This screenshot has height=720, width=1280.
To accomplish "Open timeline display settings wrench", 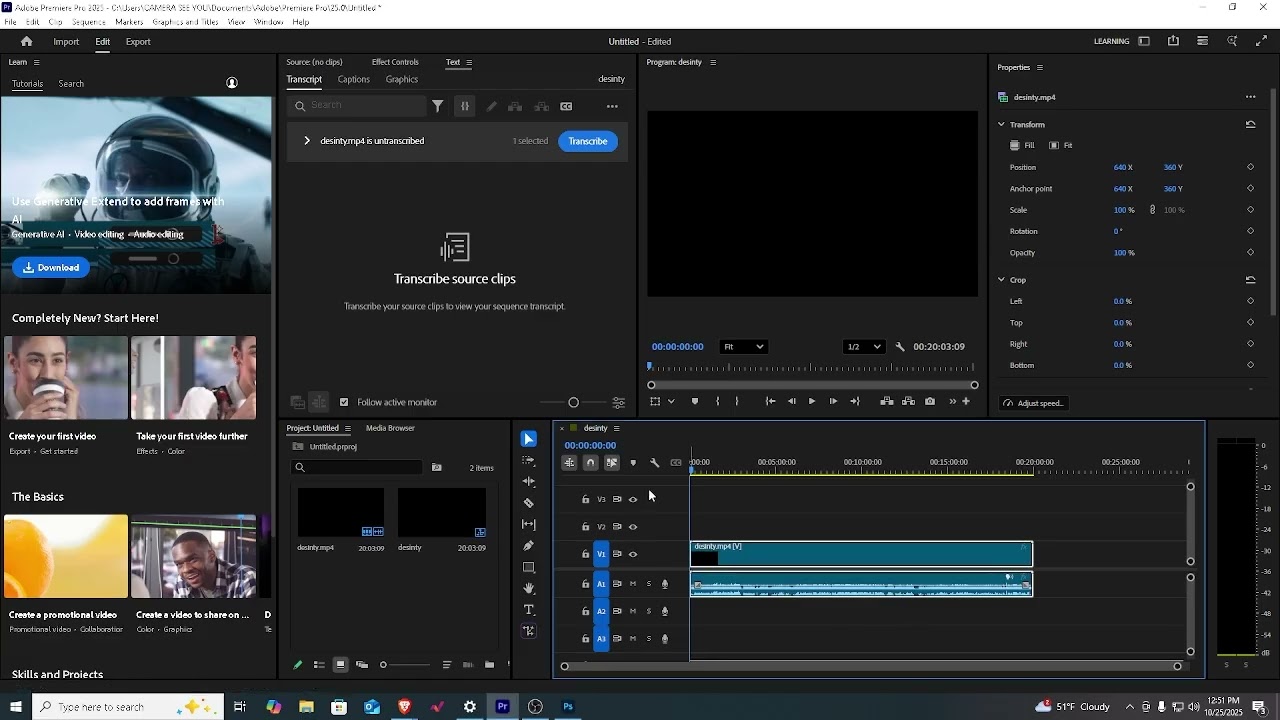I will [x=655, y=463].
